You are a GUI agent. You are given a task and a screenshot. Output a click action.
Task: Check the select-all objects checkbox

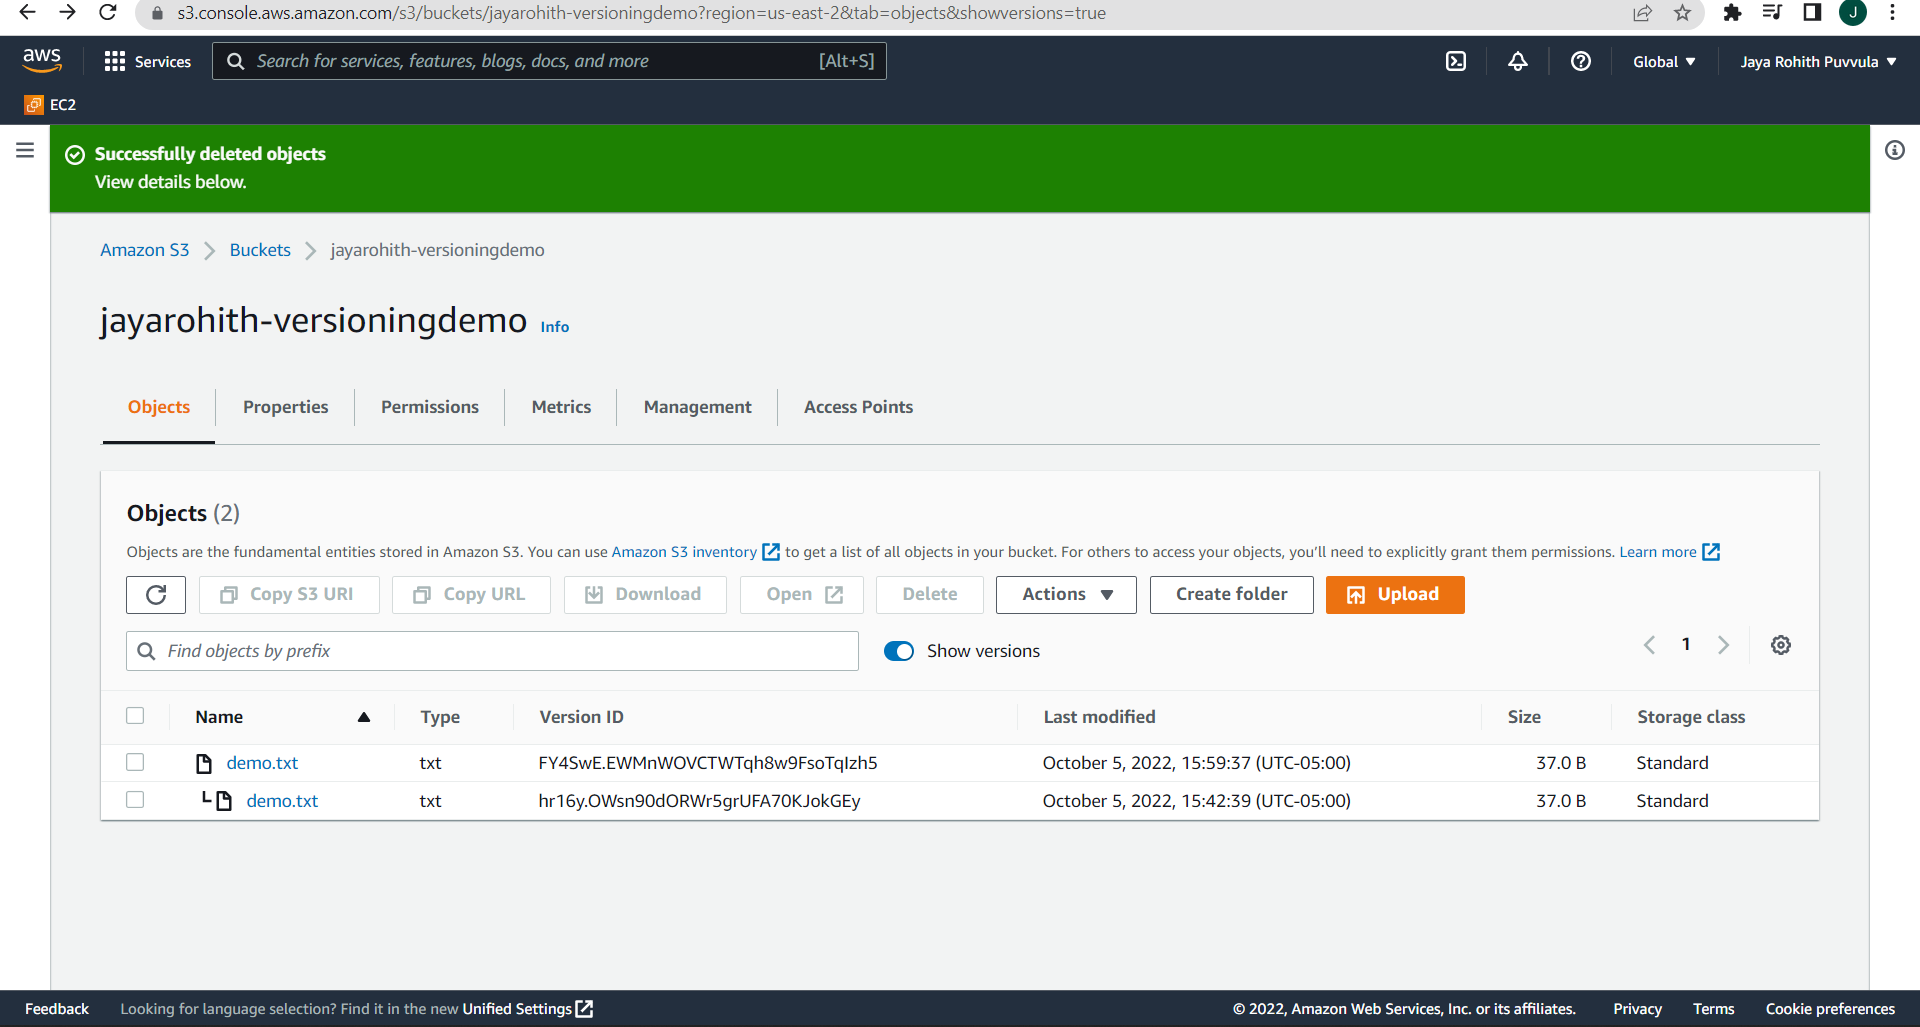135,716
